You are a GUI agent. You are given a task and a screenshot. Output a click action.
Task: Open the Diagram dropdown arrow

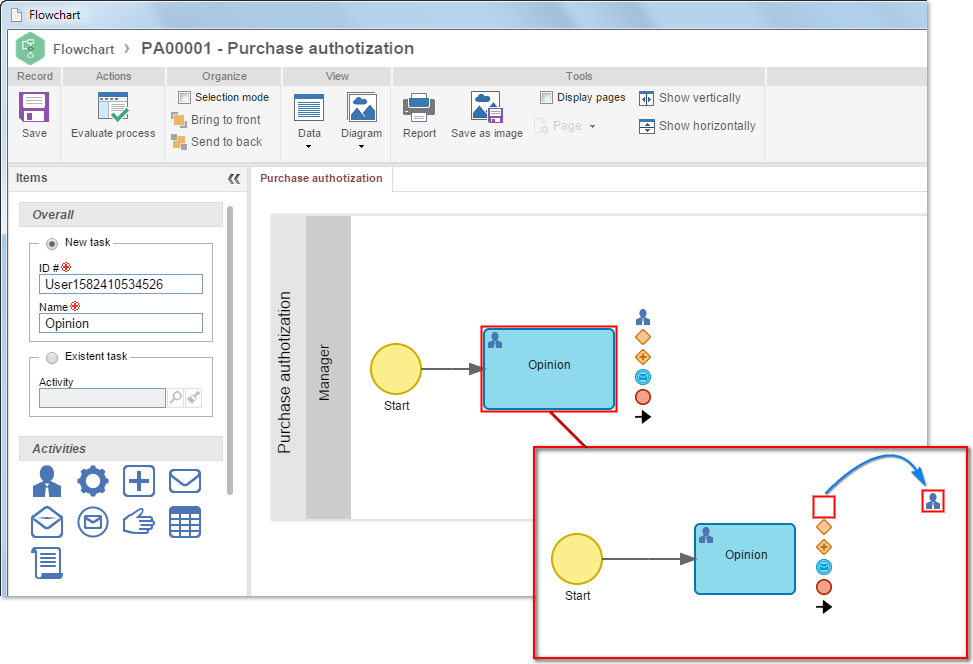tap(361, 146)
